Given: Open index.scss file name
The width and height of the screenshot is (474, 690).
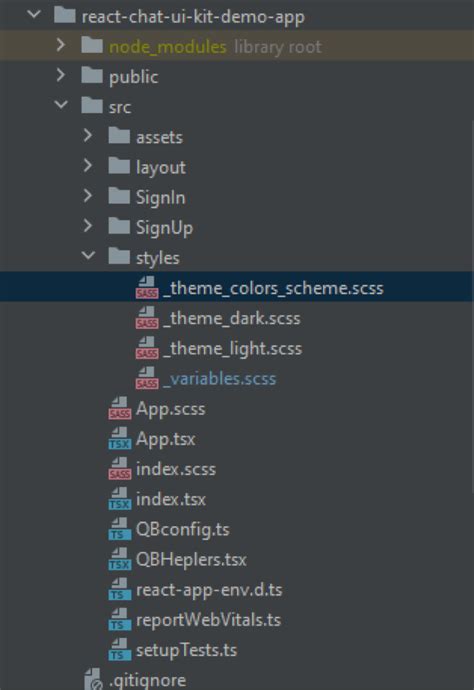Looking at the screenshot, I should pos(176,469).
